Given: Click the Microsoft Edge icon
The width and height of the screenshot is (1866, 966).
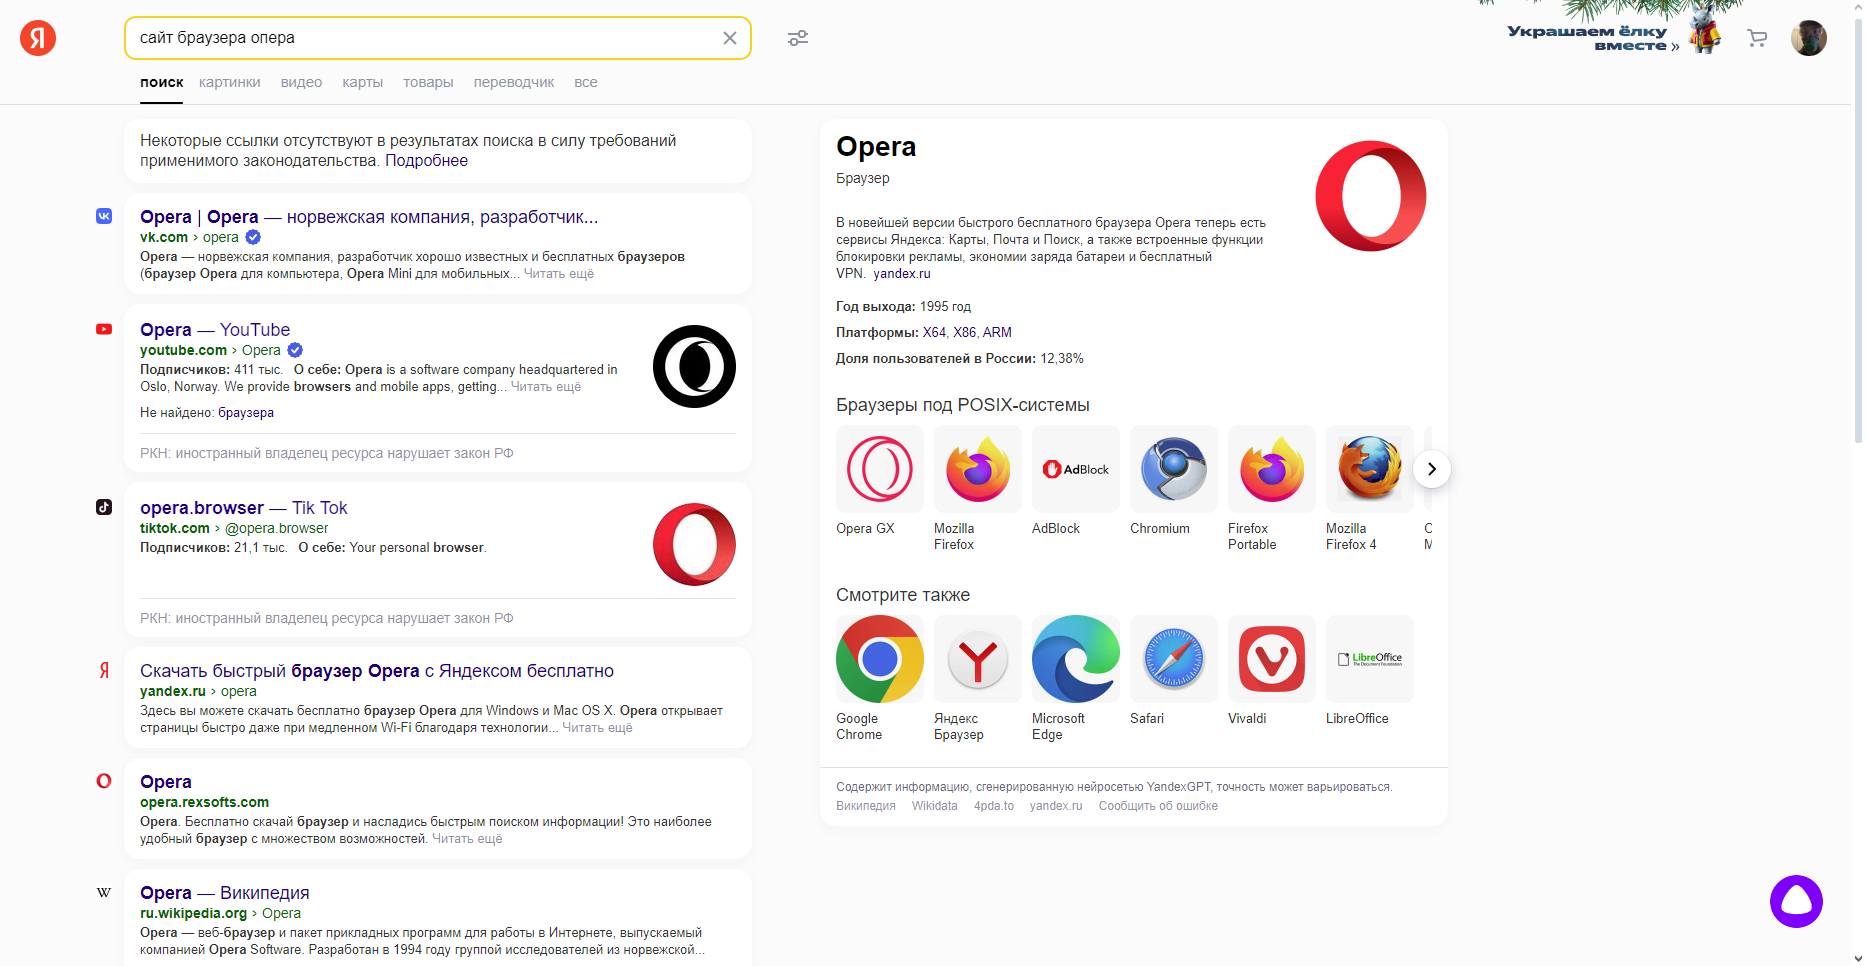Looking at the screenshot, I should point(1075,659).
